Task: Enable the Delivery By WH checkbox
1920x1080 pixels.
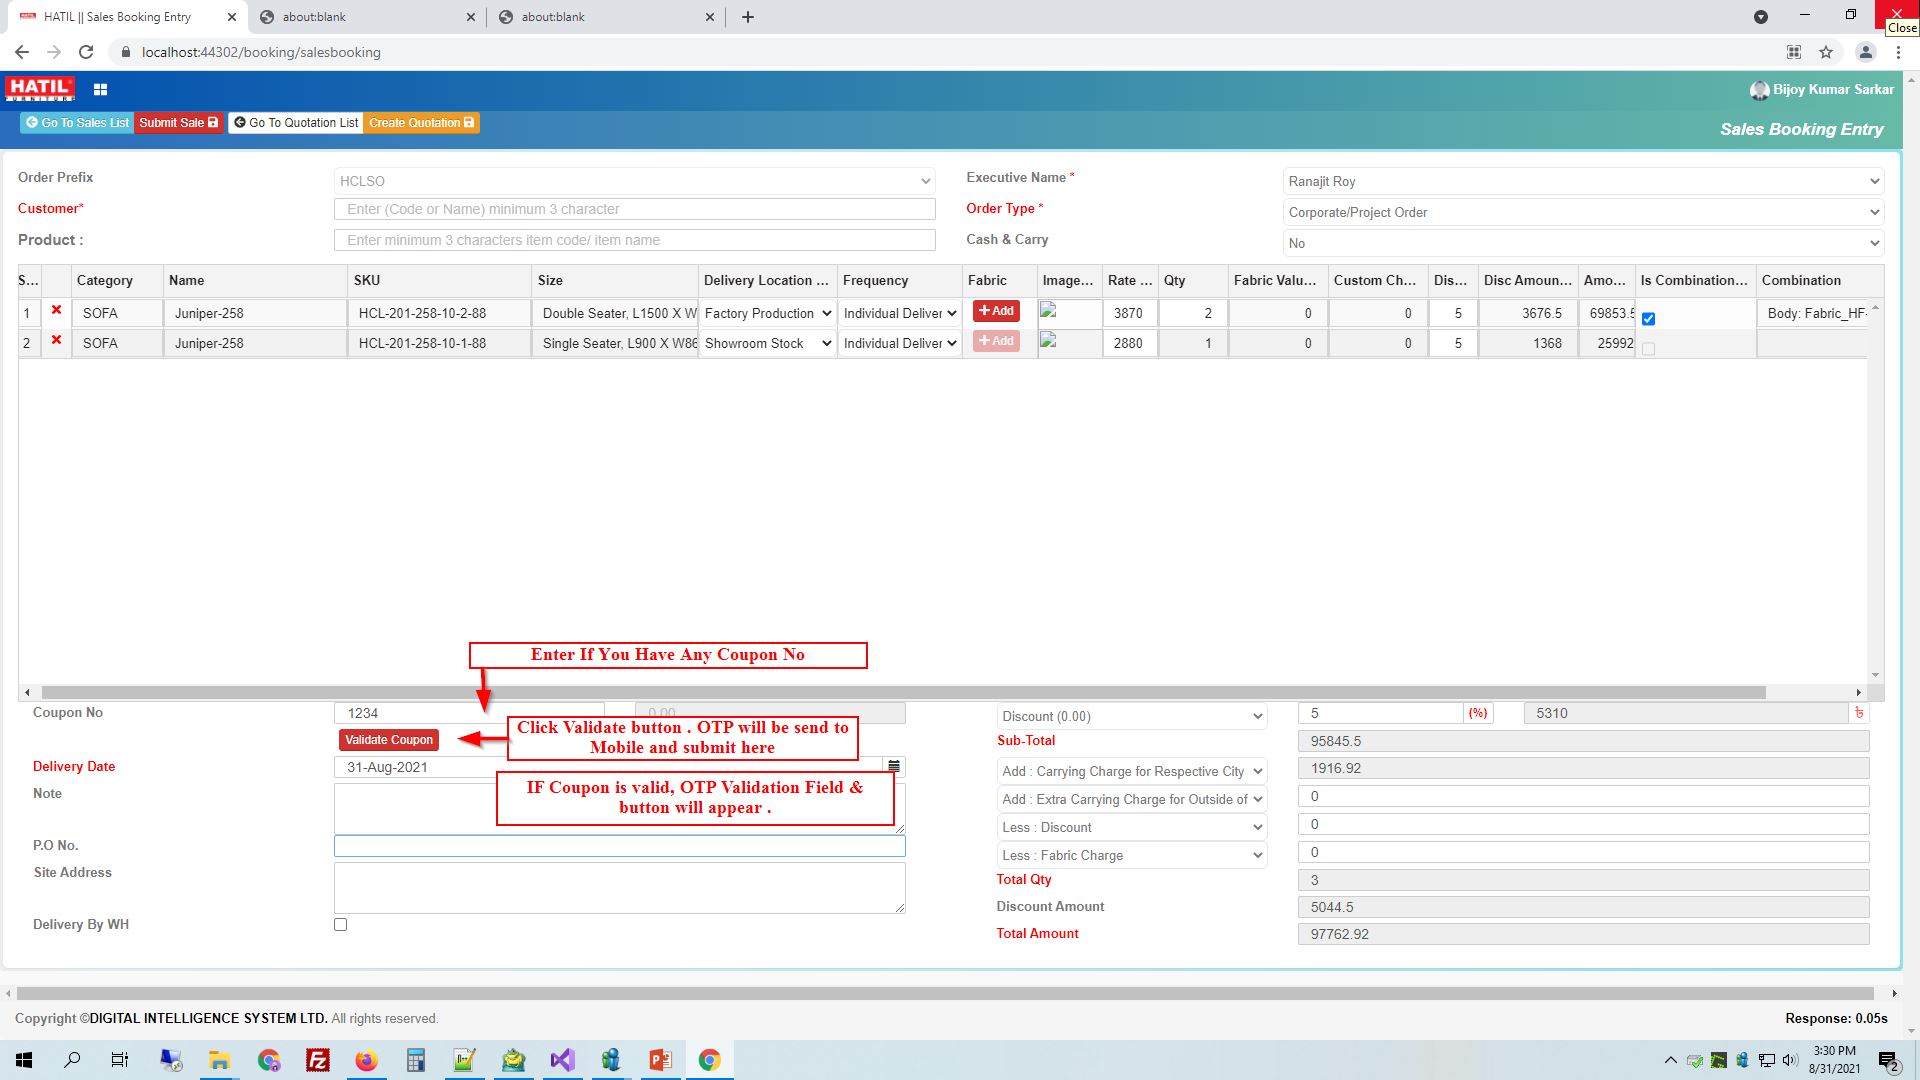Action: [x=340, y=923]
